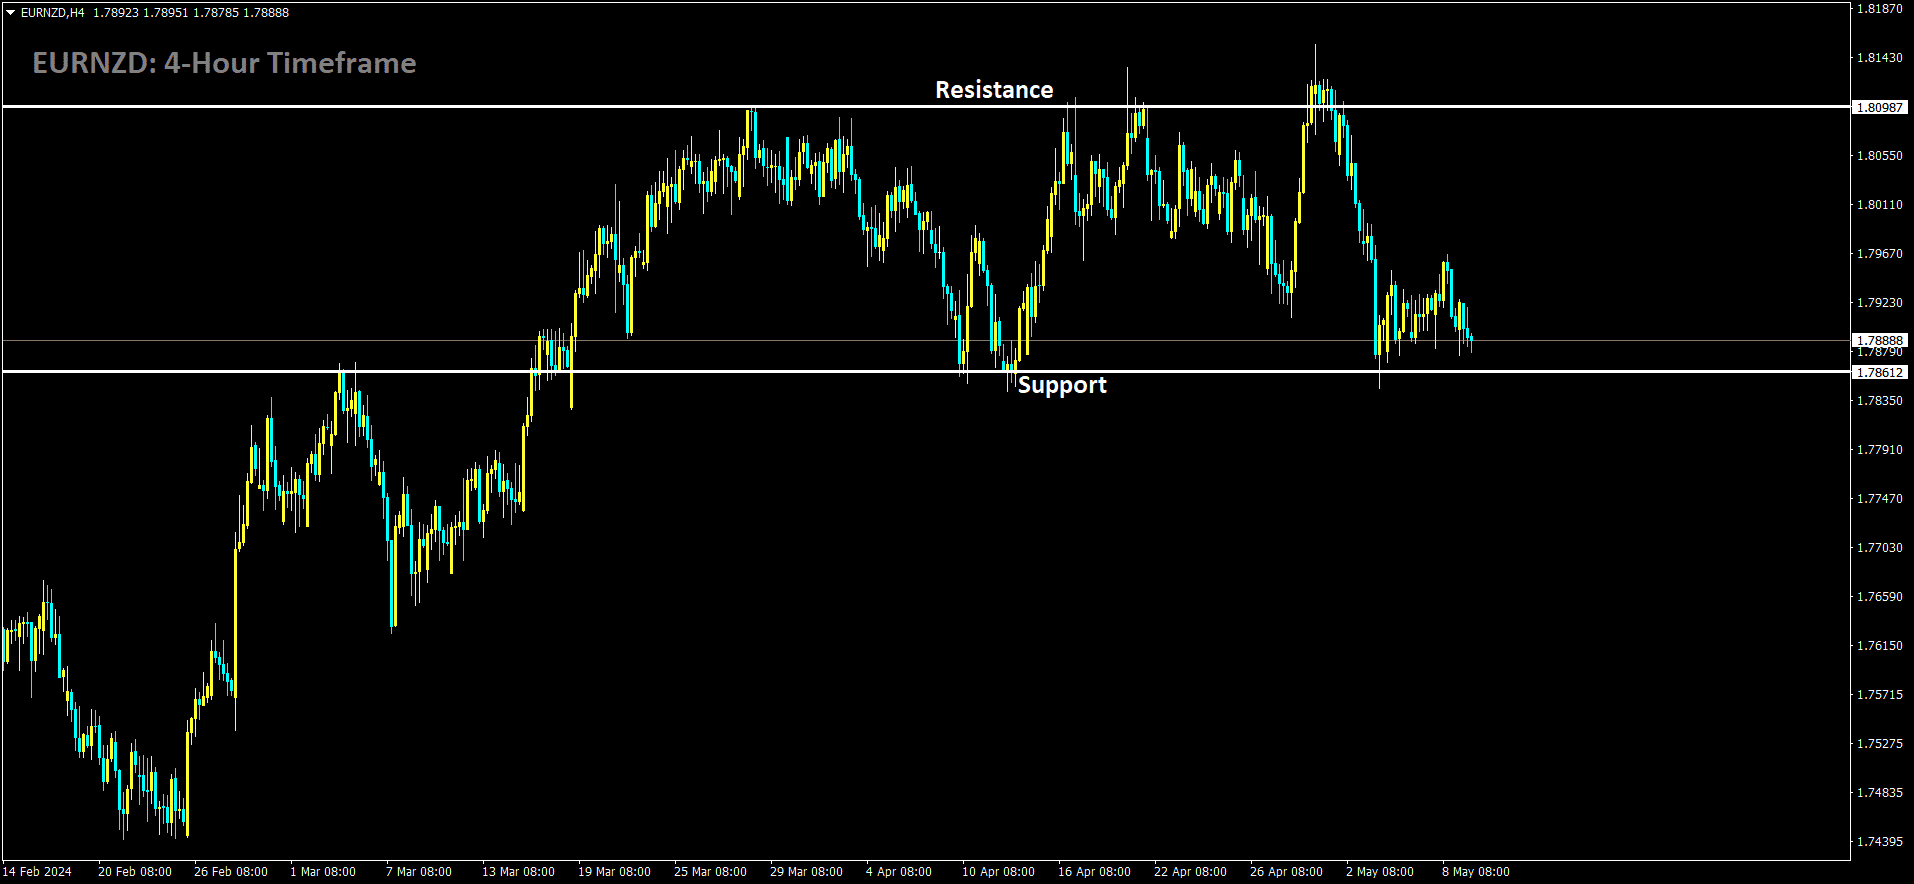Click the 7 Mar 08:00 time label
1914x884 pixels.
coord(419,871)
